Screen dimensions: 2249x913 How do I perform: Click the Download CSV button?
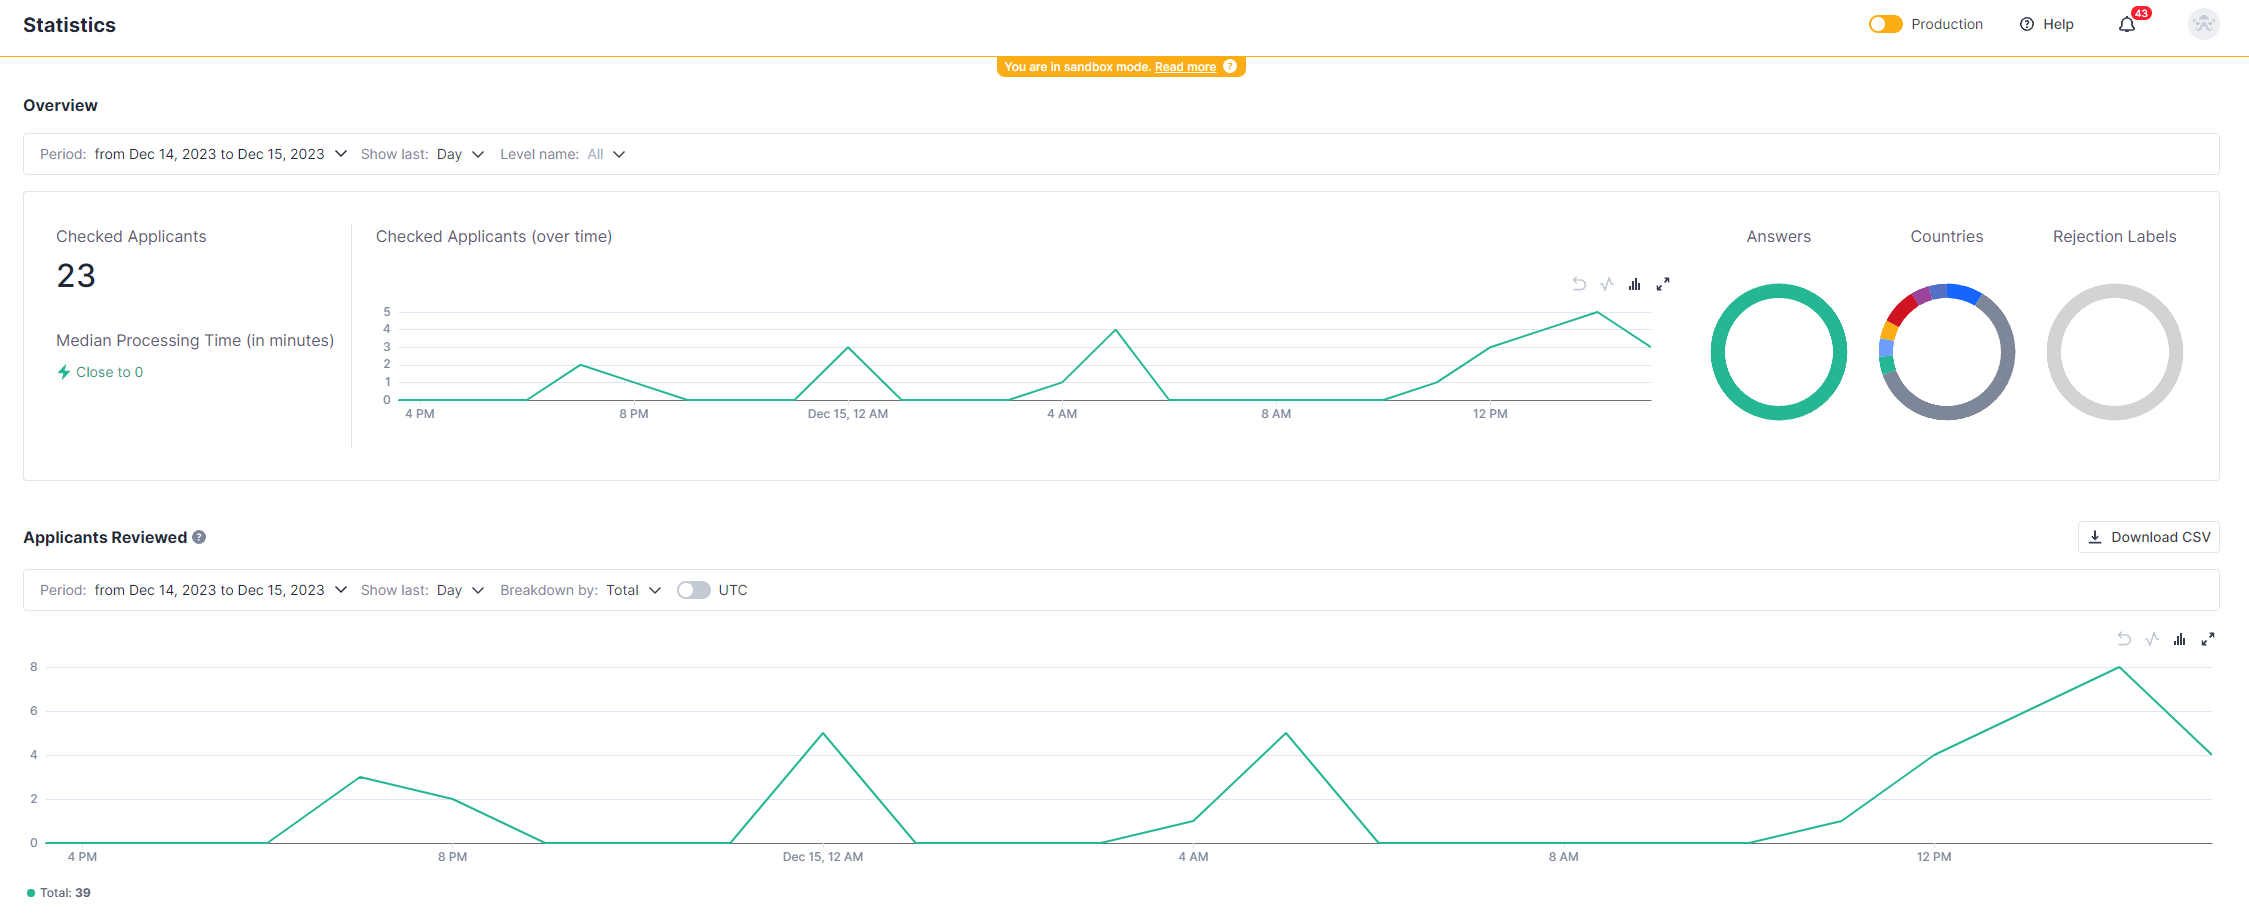[2148, 537]
